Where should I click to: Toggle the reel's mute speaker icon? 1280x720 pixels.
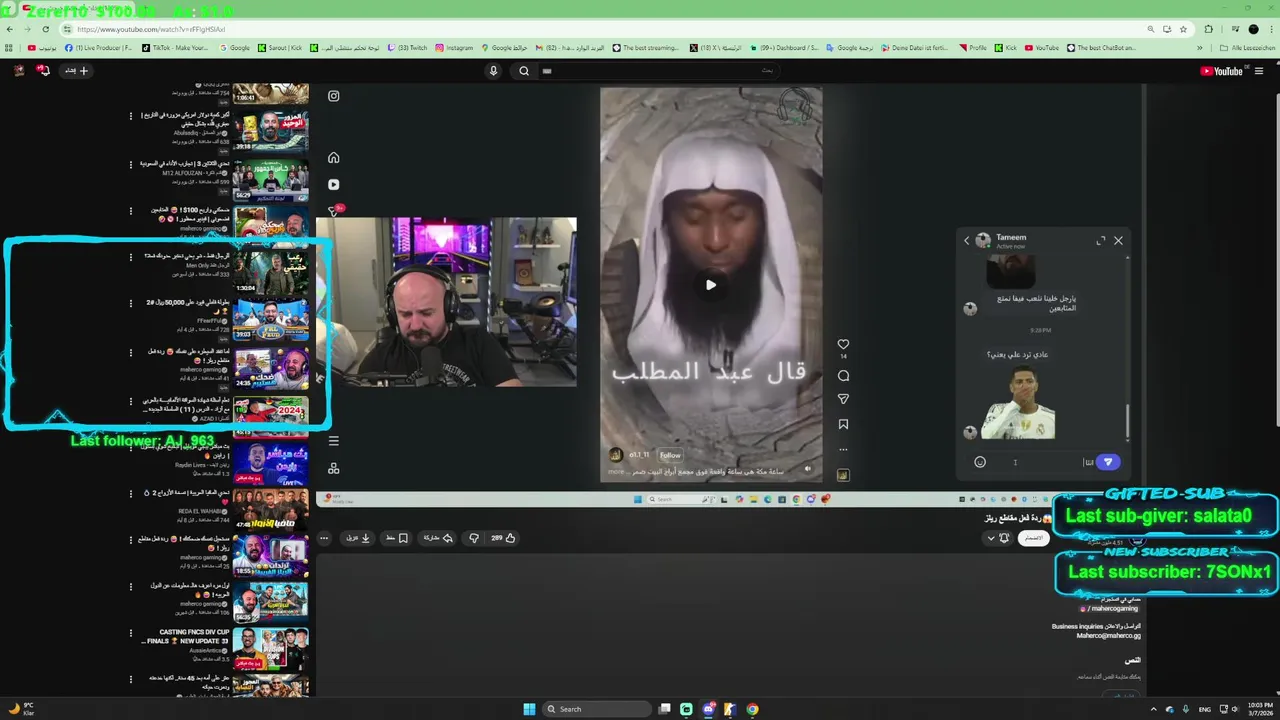coord(808,468)
